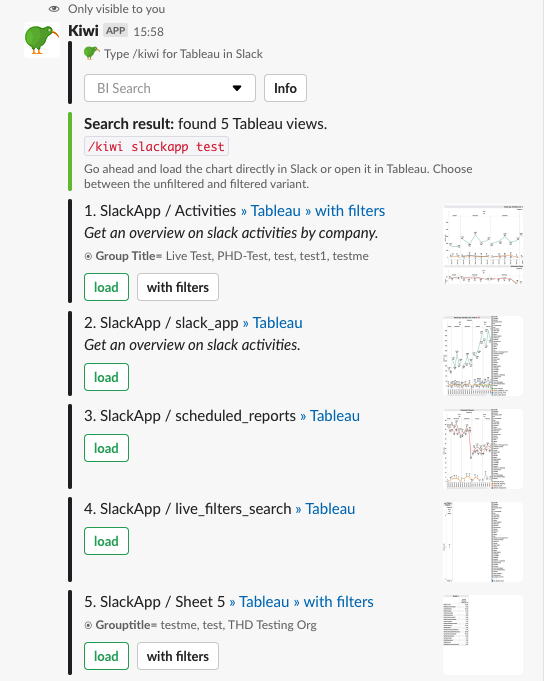Load the live_filters_search view

[x=106, y=541]
